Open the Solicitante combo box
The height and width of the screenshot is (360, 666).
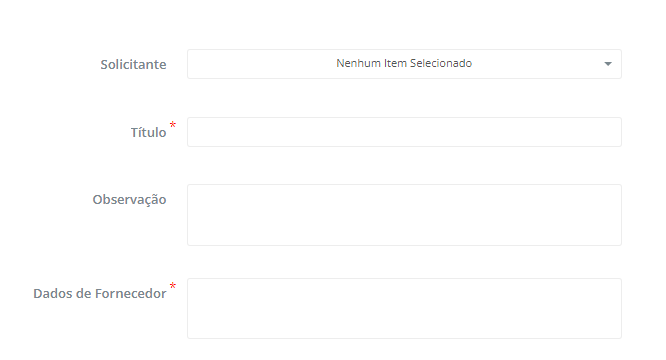pyautogui.click(x=404, y=64)
